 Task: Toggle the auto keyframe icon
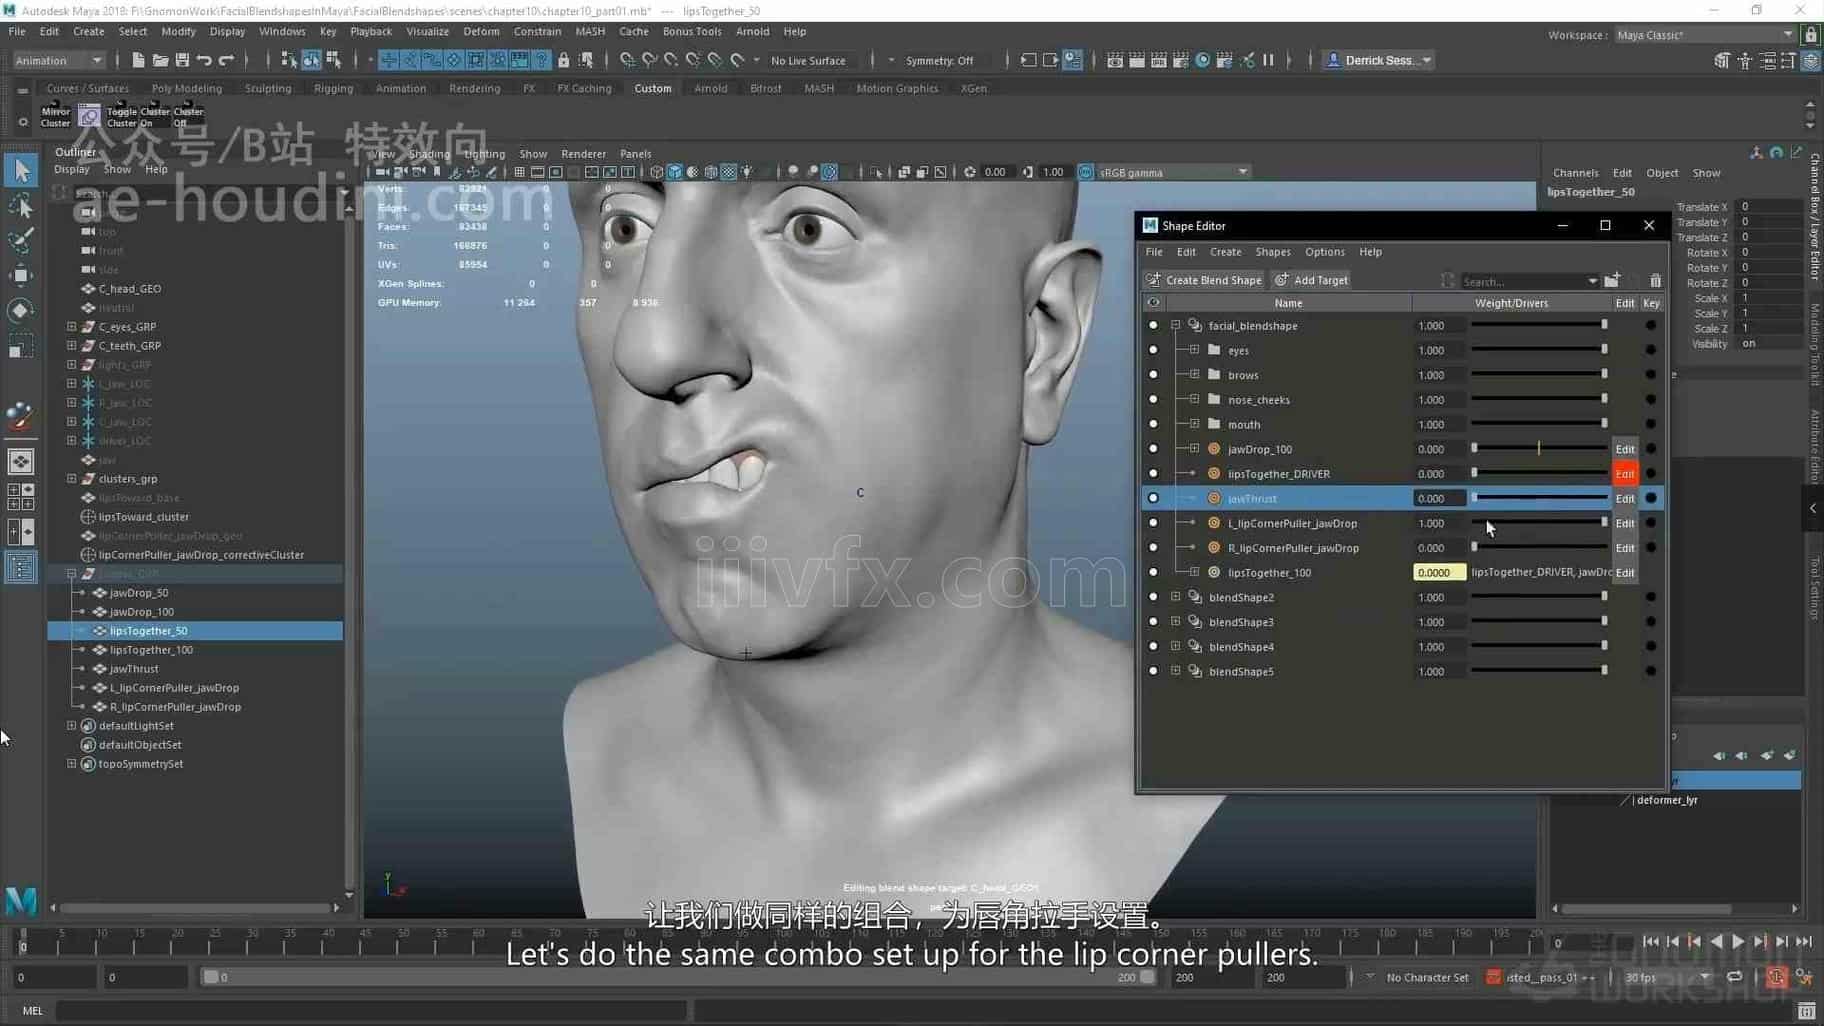(1776, 977)
